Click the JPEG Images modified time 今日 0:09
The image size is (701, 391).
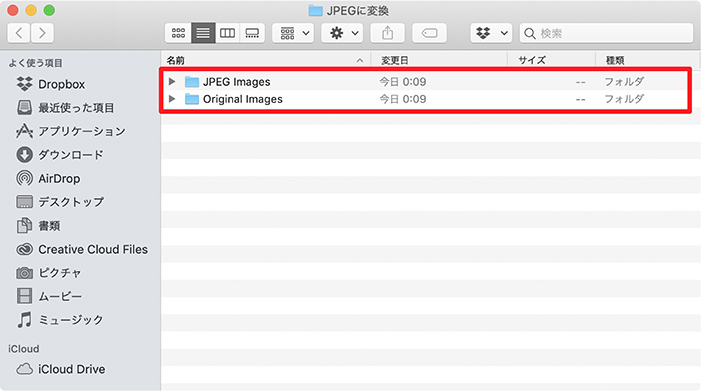pos(403,82)
